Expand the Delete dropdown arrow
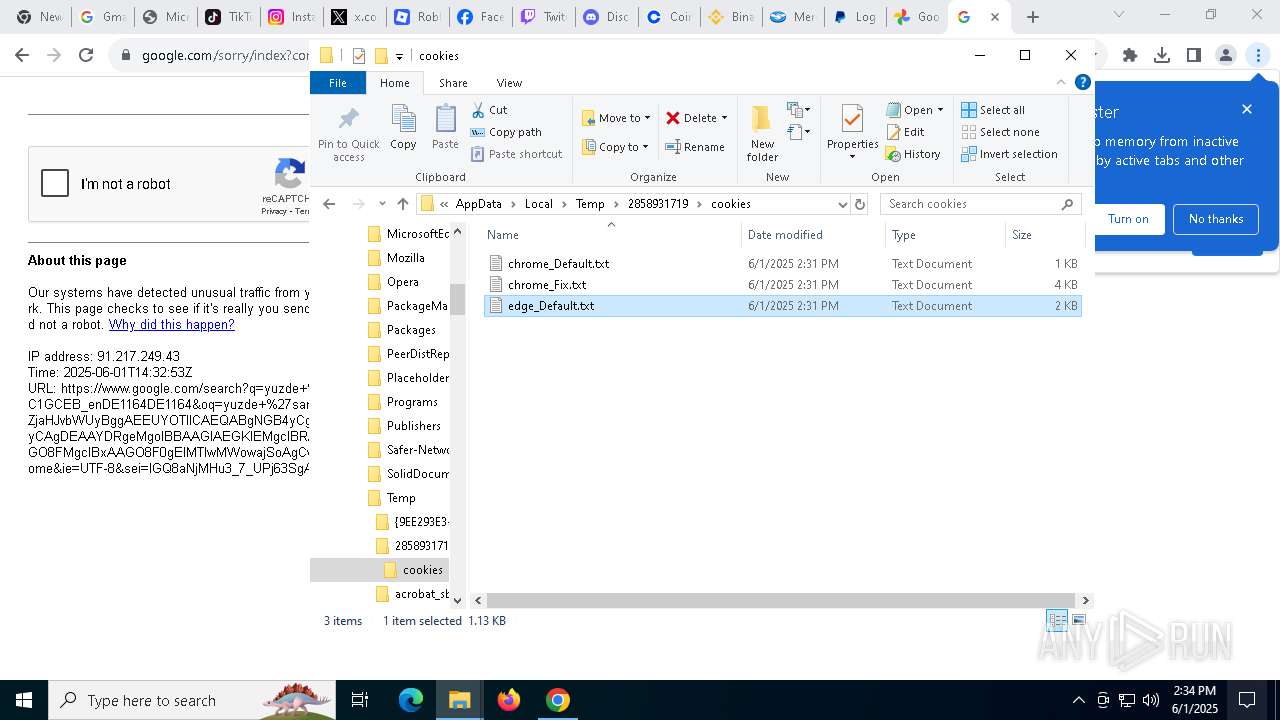Viewport: 1280px width, 720px height. click(x=725, y=118)
